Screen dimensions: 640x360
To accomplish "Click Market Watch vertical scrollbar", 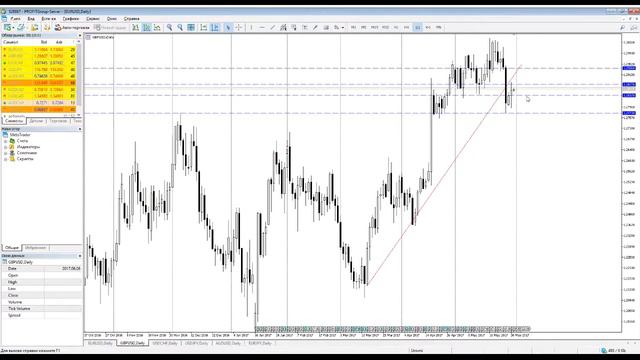I will pyautogui.click(x=79, y=78).
